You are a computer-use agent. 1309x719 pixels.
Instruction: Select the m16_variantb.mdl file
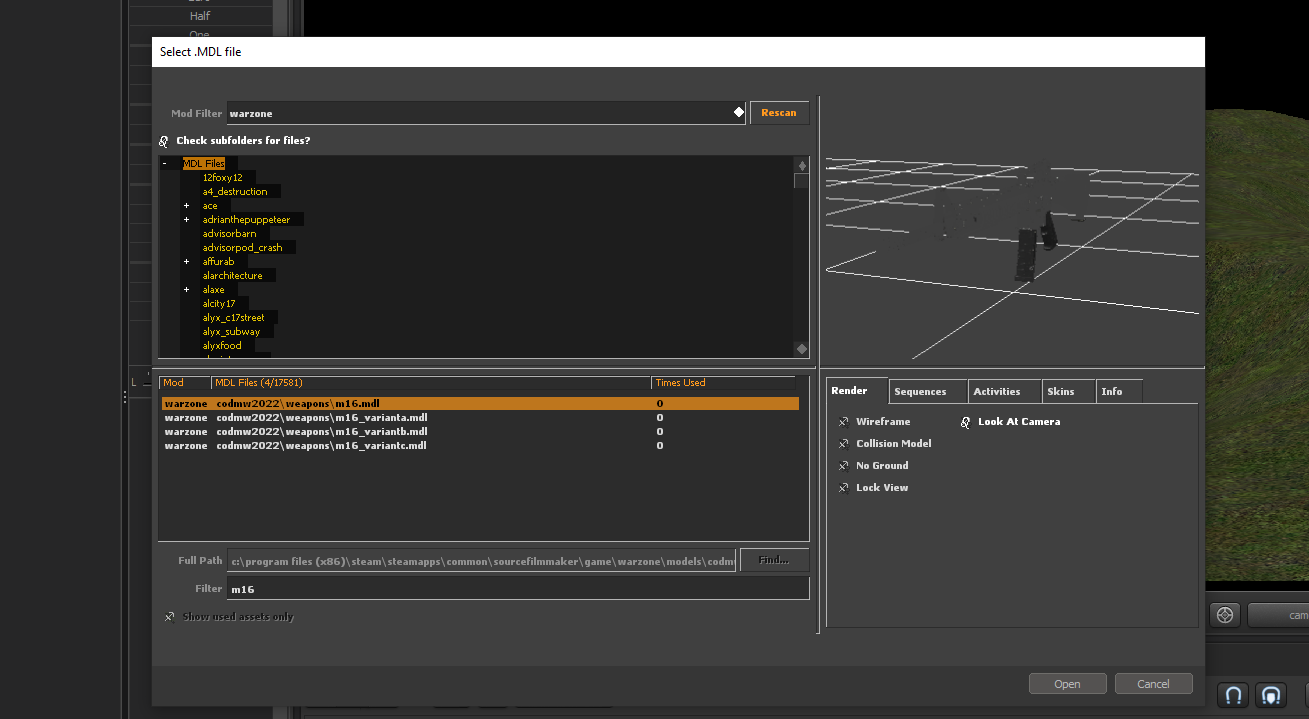(480, 431)
